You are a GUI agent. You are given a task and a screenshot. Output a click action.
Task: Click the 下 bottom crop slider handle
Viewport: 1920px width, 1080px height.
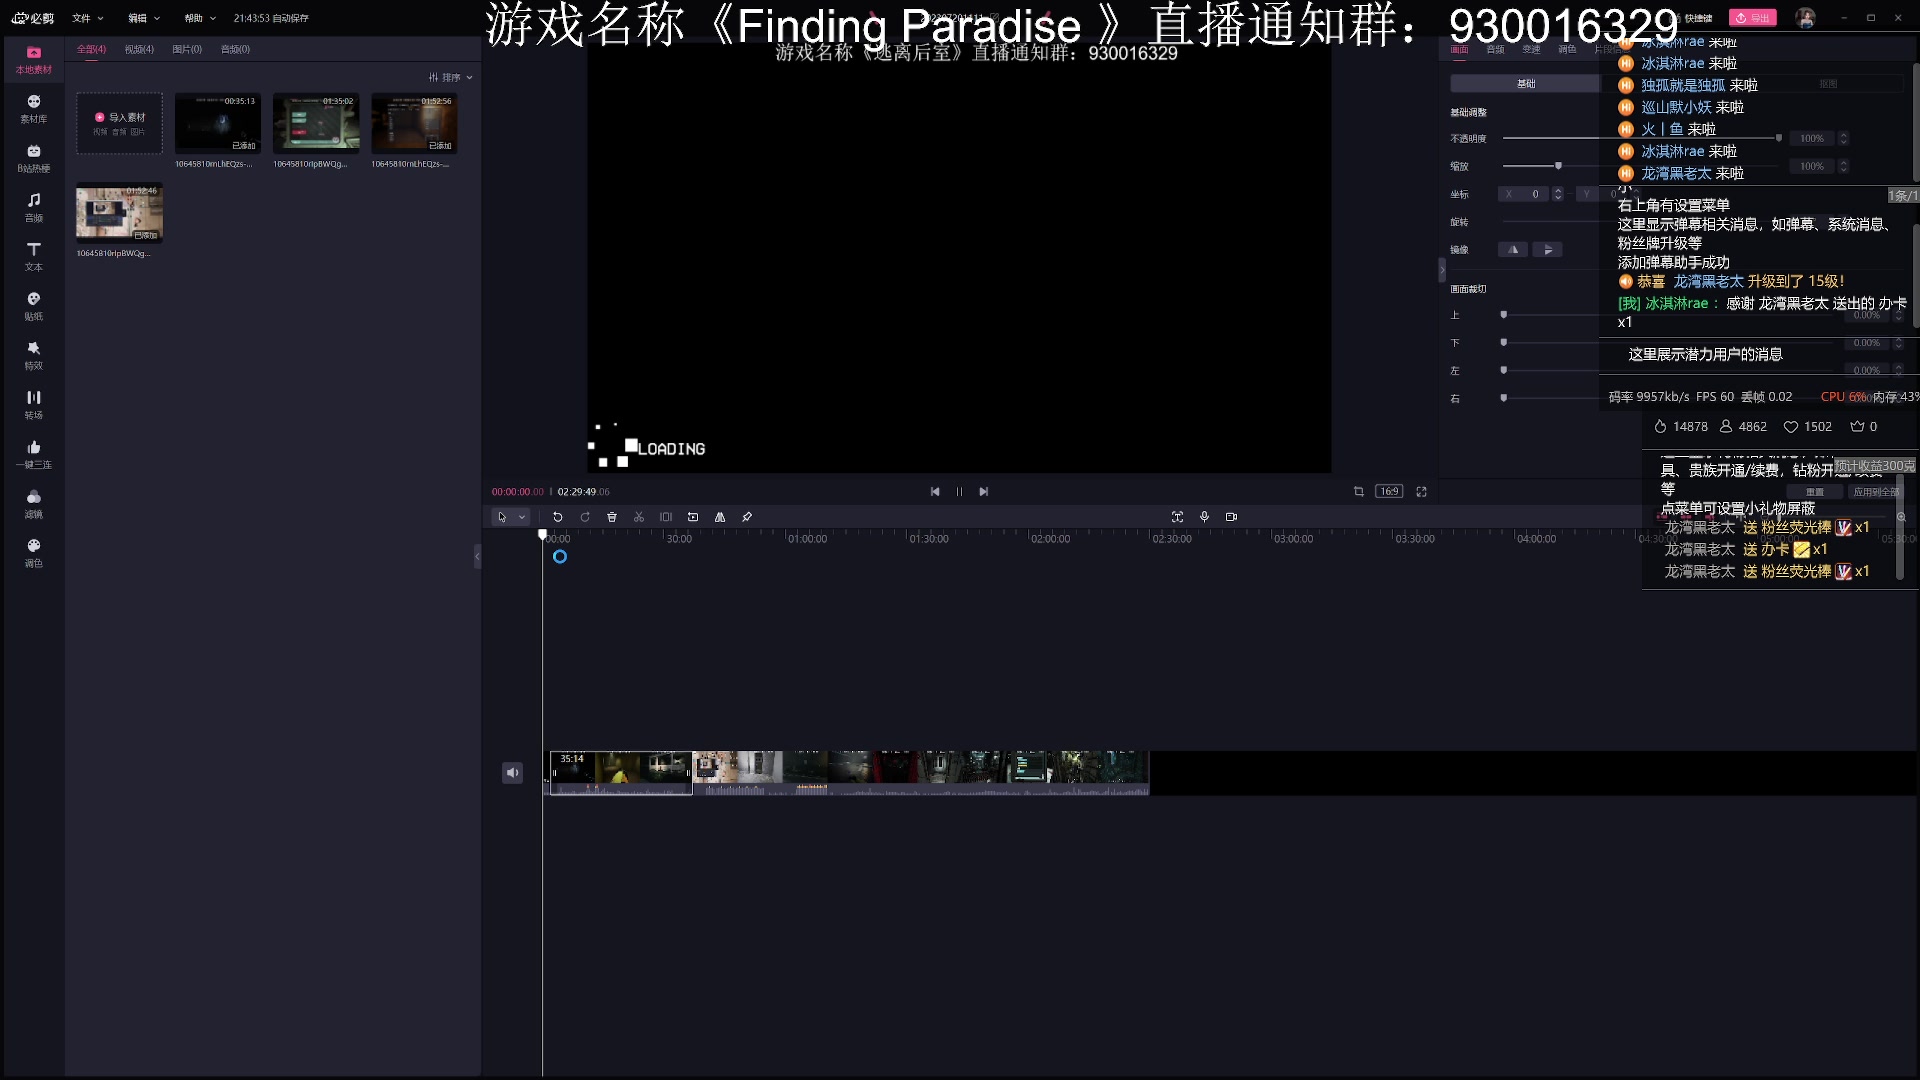1503,343
